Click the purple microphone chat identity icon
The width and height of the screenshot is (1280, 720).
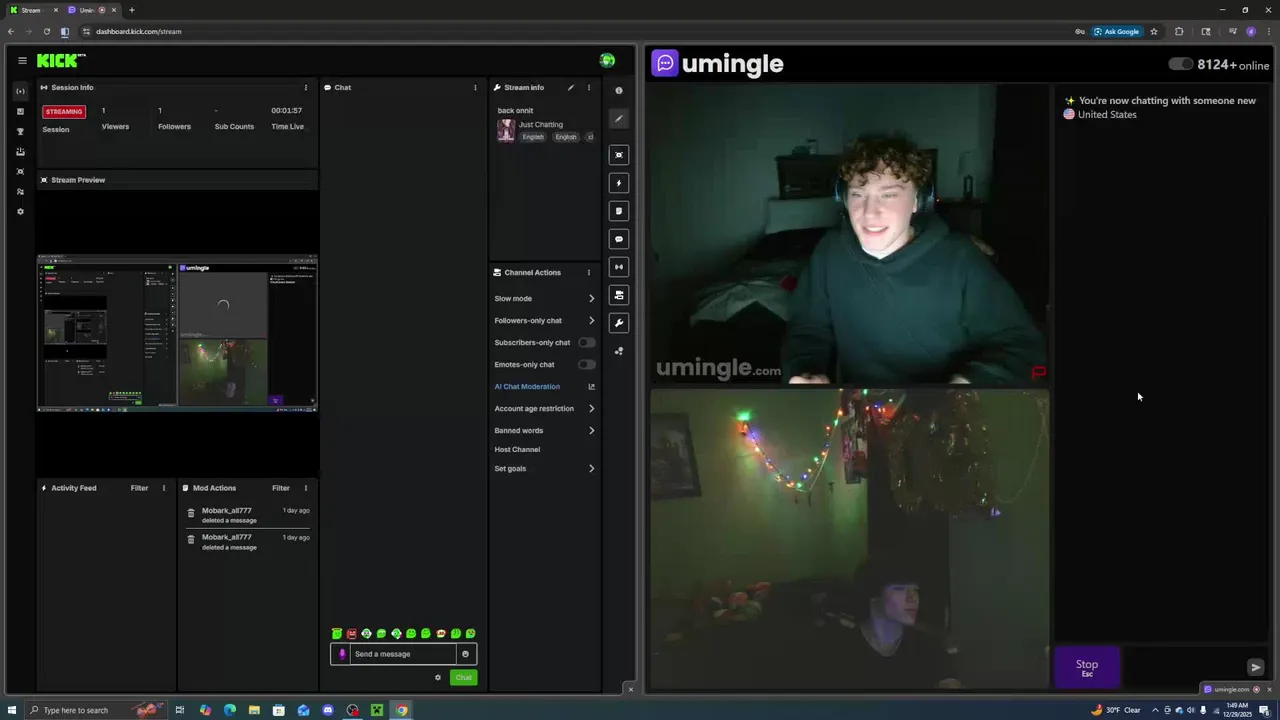(x=342, y=654)
